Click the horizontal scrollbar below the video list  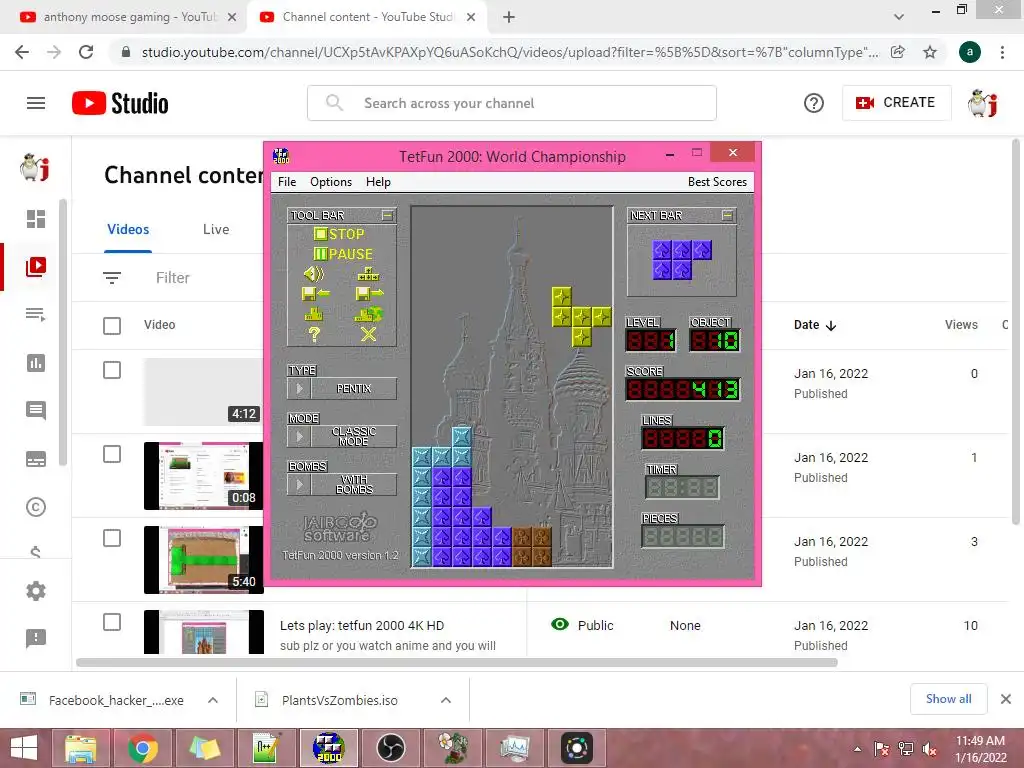point(456,662)
